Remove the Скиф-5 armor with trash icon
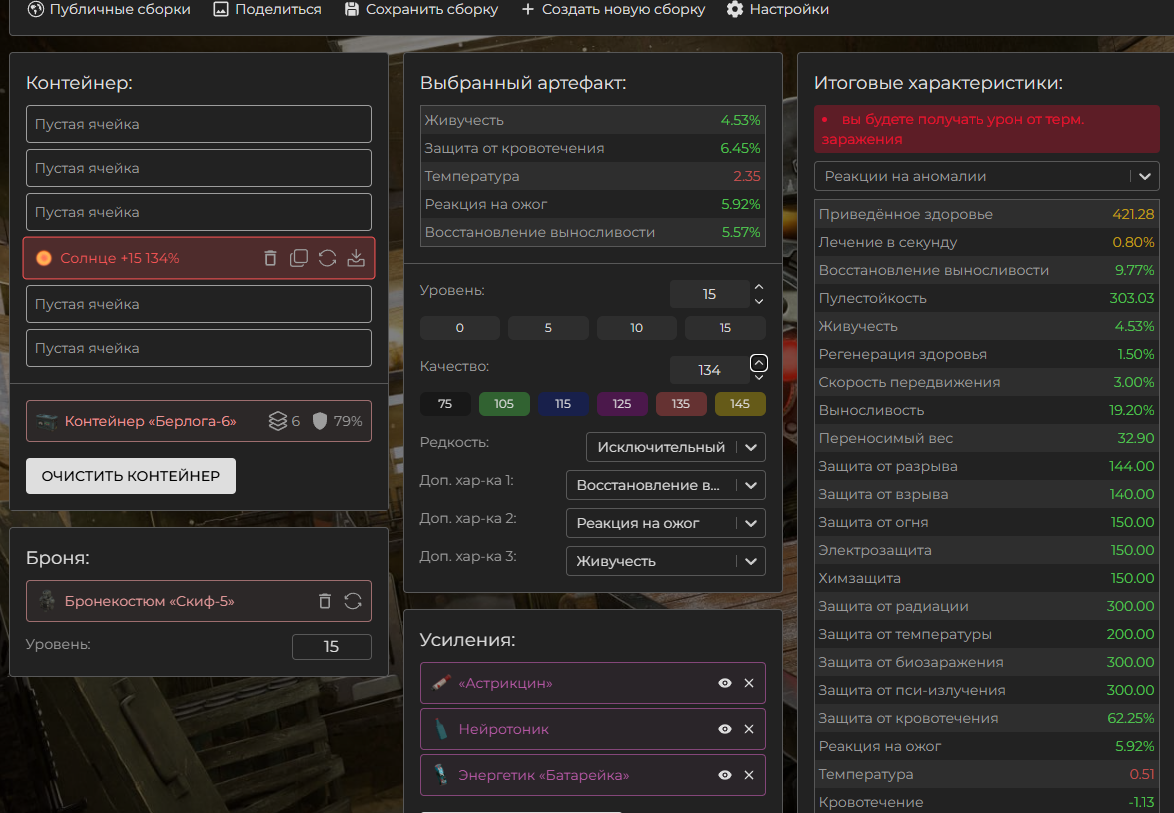 coord(324,601)
